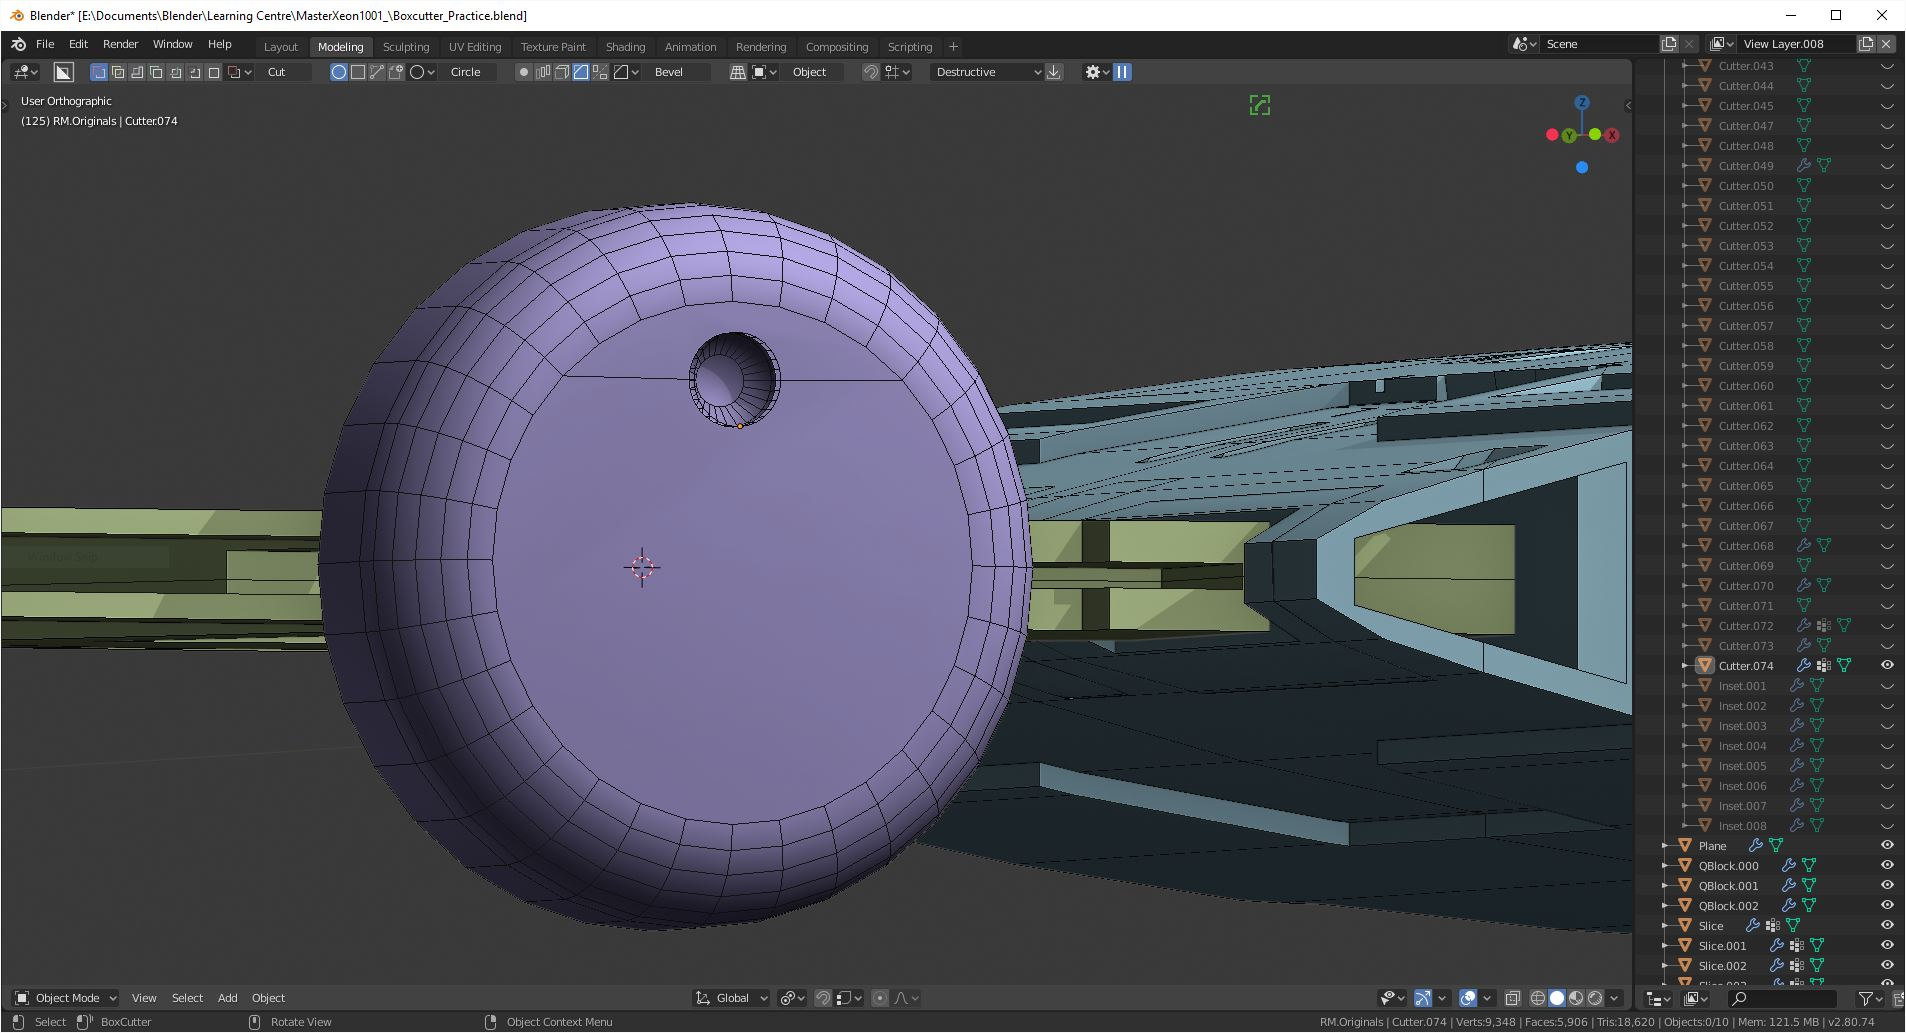Show Cutter.060 using its hidden-eye icon
The image size is (1906, 1033).
1887,386
